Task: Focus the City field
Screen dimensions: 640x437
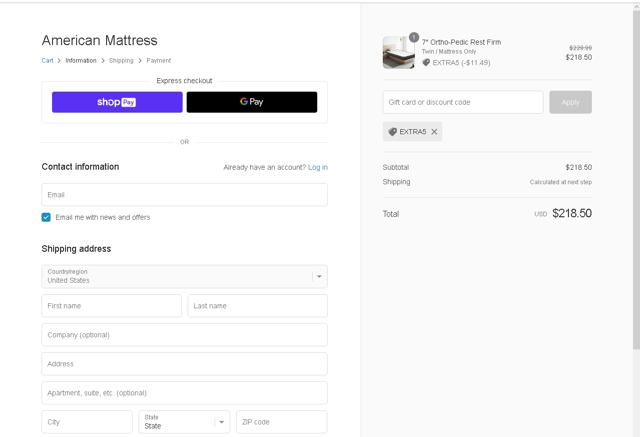Action: coord(87,421)
